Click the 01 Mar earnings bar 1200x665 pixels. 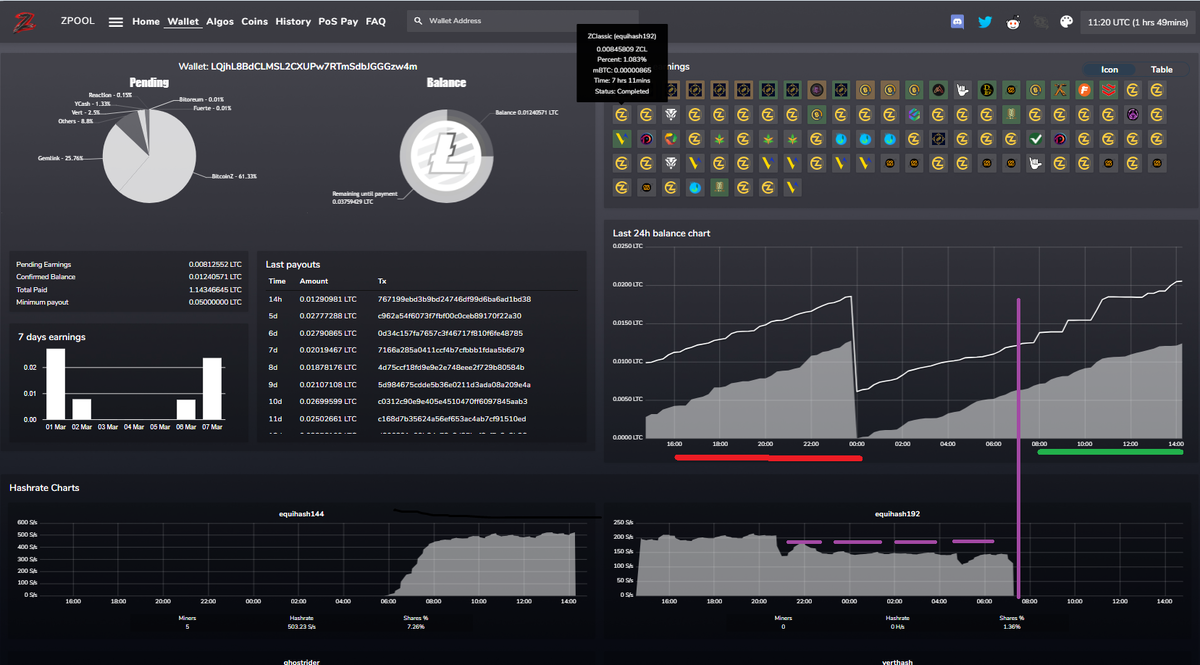point(56,384)
